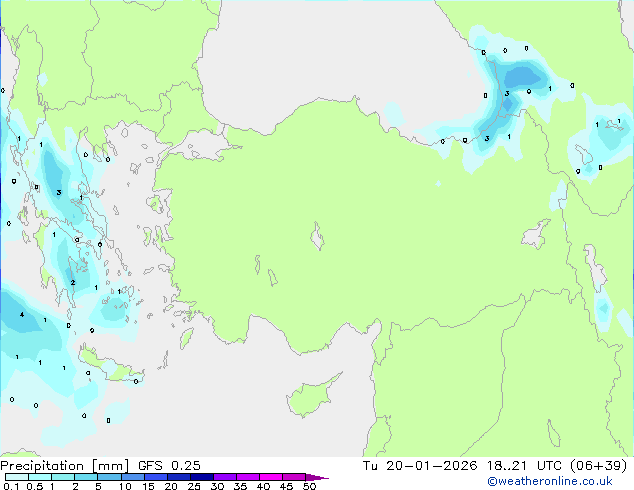Viewport: 634px width, 490px height.
Task: Click the 'Precipitation [mm]' title text
Action: point(65,466)
